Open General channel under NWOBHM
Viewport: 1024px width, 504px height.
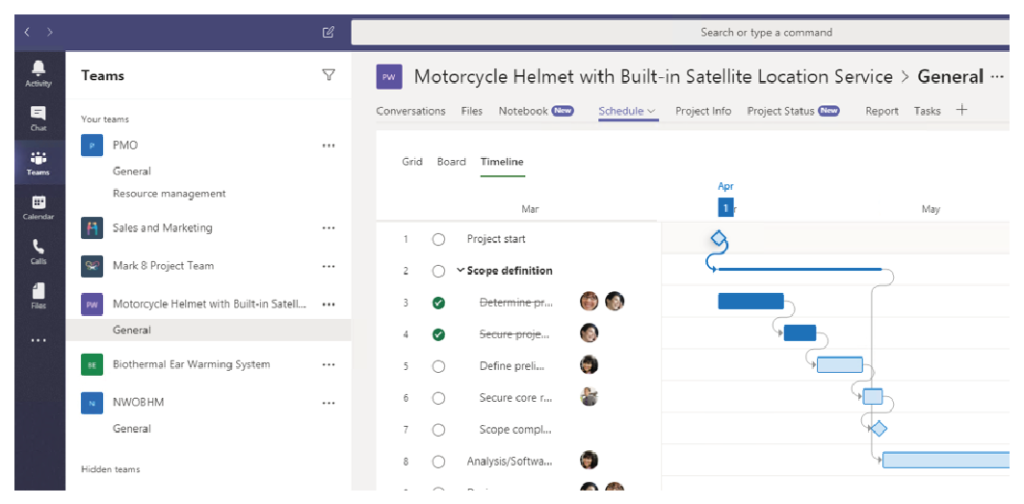coord(132,429)
